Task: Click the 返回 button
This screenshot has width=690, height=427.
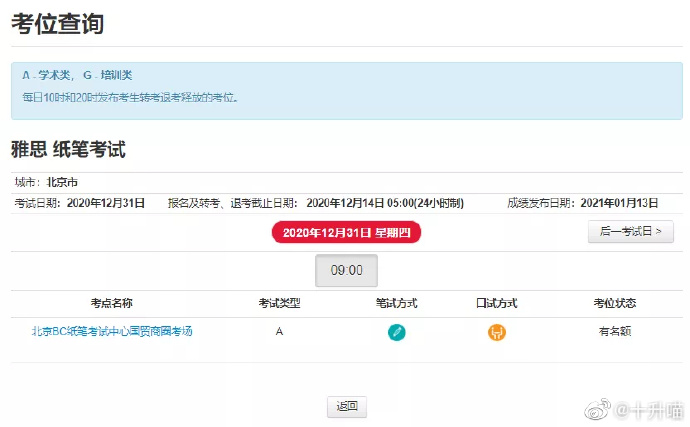Action: pos(347,407)
